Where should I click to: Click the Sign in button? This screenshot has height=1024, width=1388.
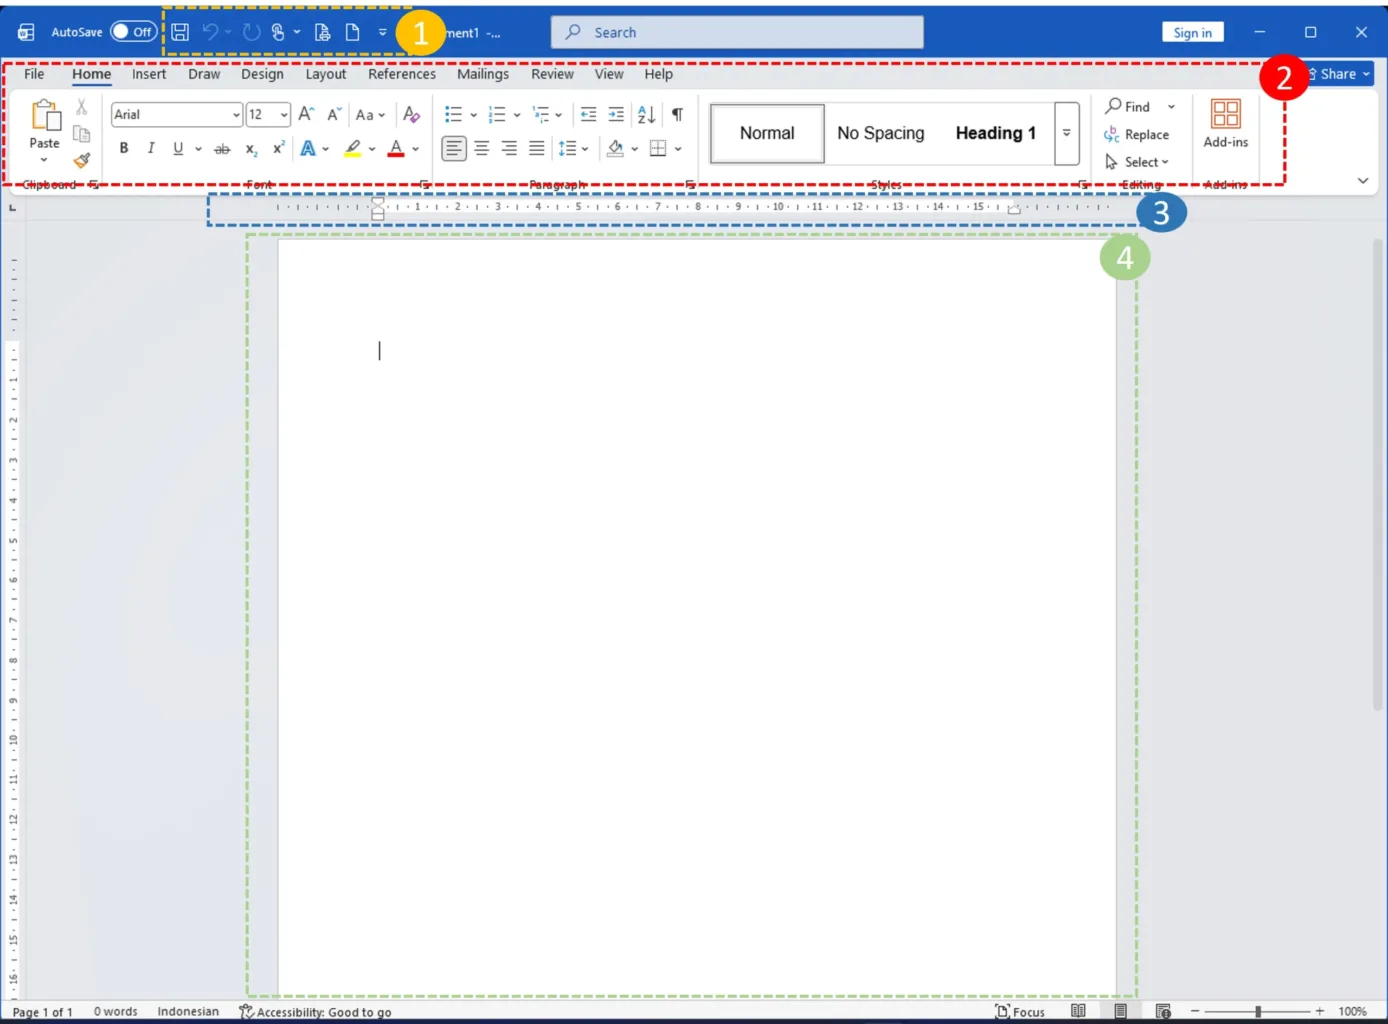click(x=1192, y=32)
